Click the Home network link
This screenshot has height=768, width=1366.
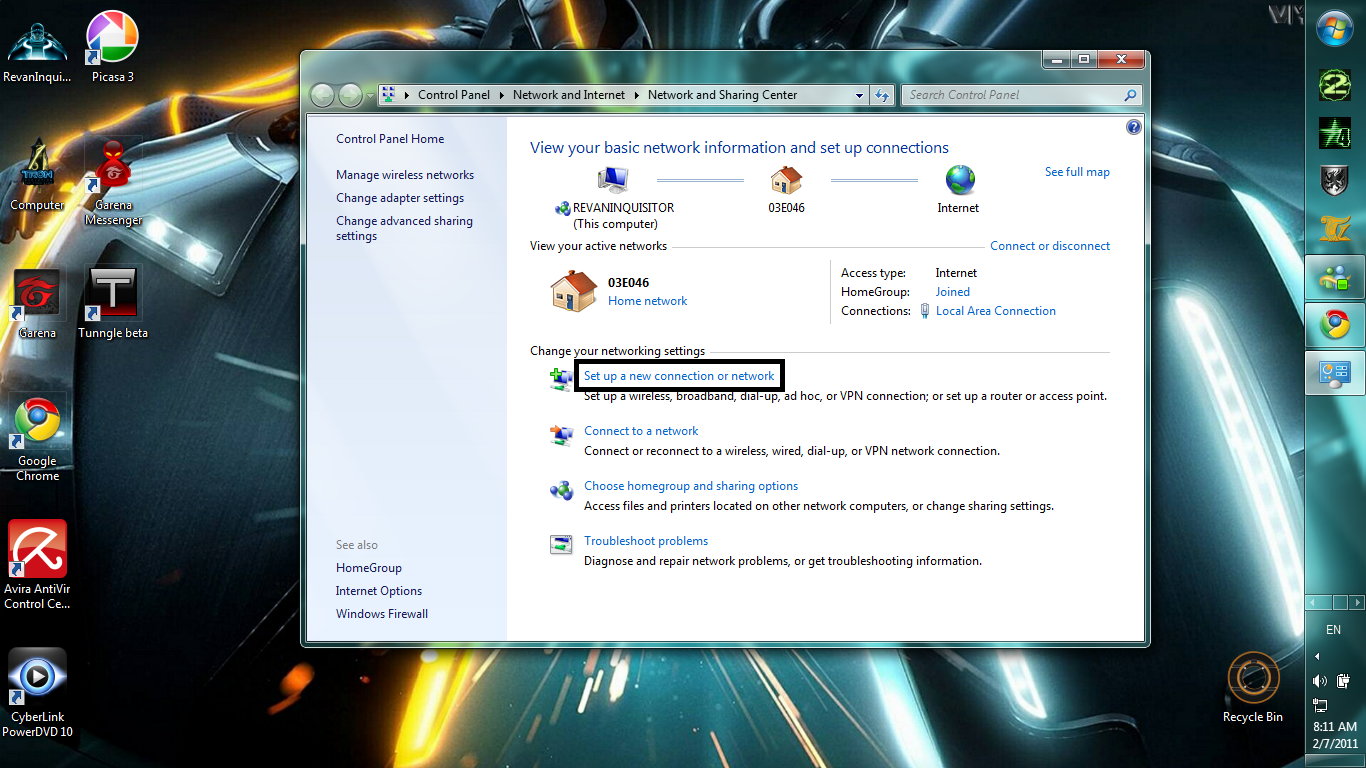tap(648, 301)
